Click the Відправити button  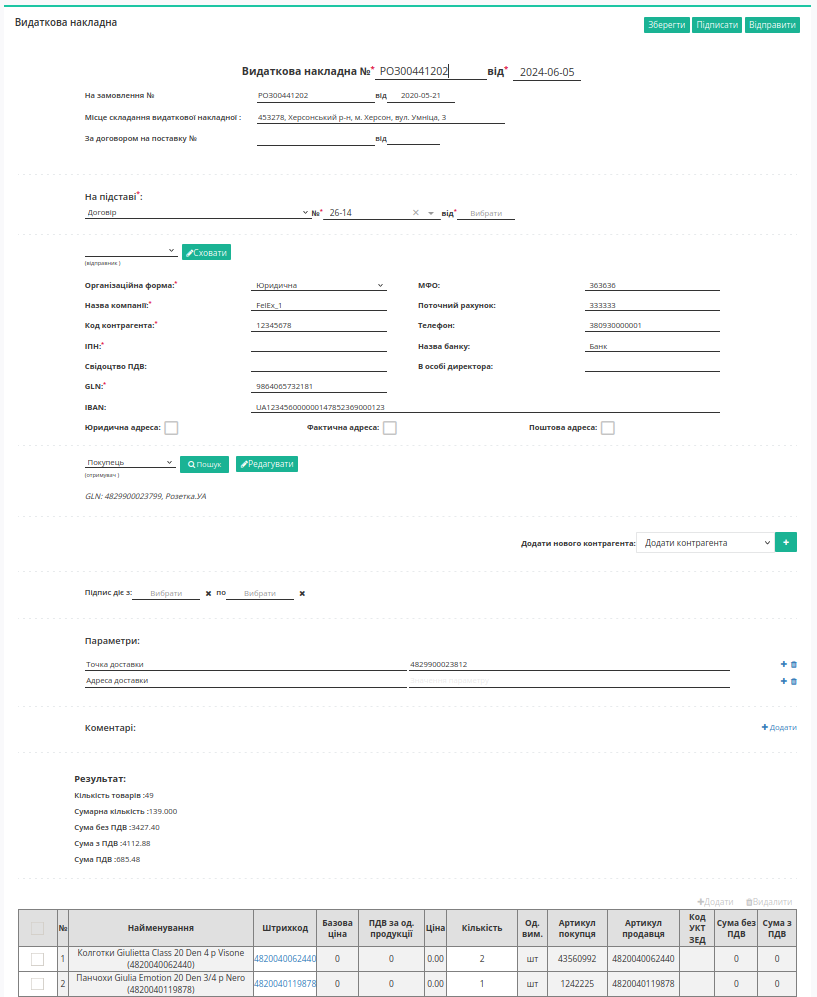tap(772, 25)
